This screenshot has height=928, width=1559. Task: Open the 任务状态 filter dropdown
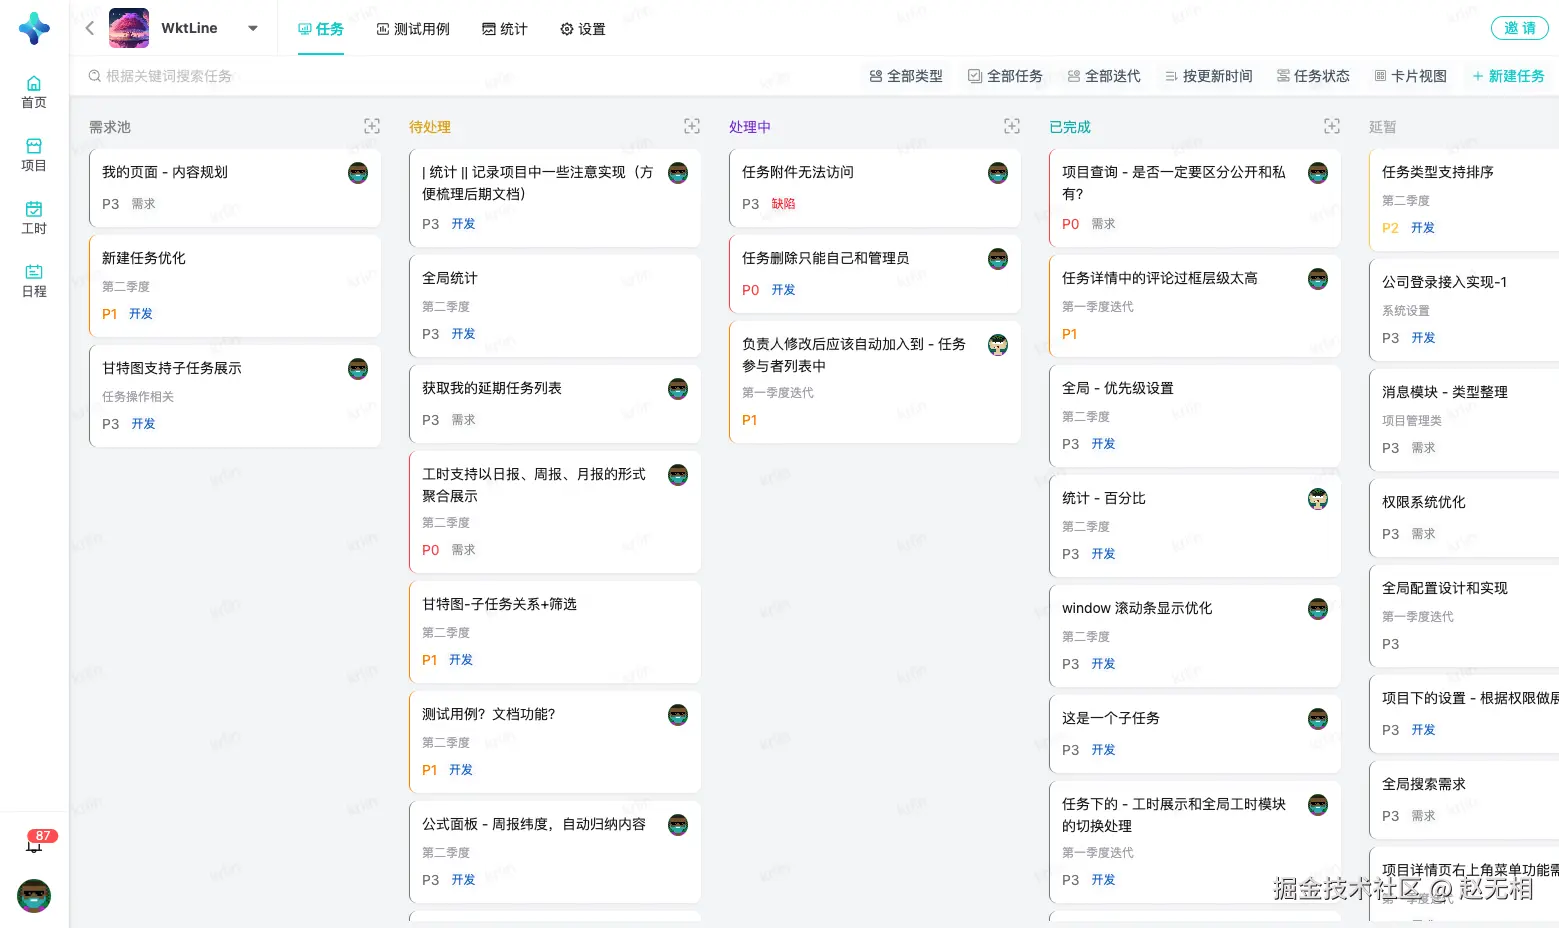tap(1313, 76)
